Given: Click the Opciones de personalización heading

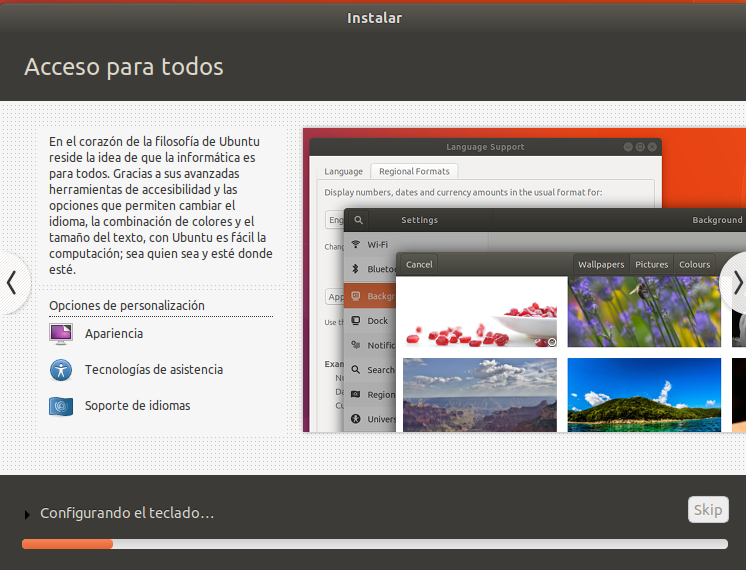Looking at the screenshot, I should pos(127,305).
